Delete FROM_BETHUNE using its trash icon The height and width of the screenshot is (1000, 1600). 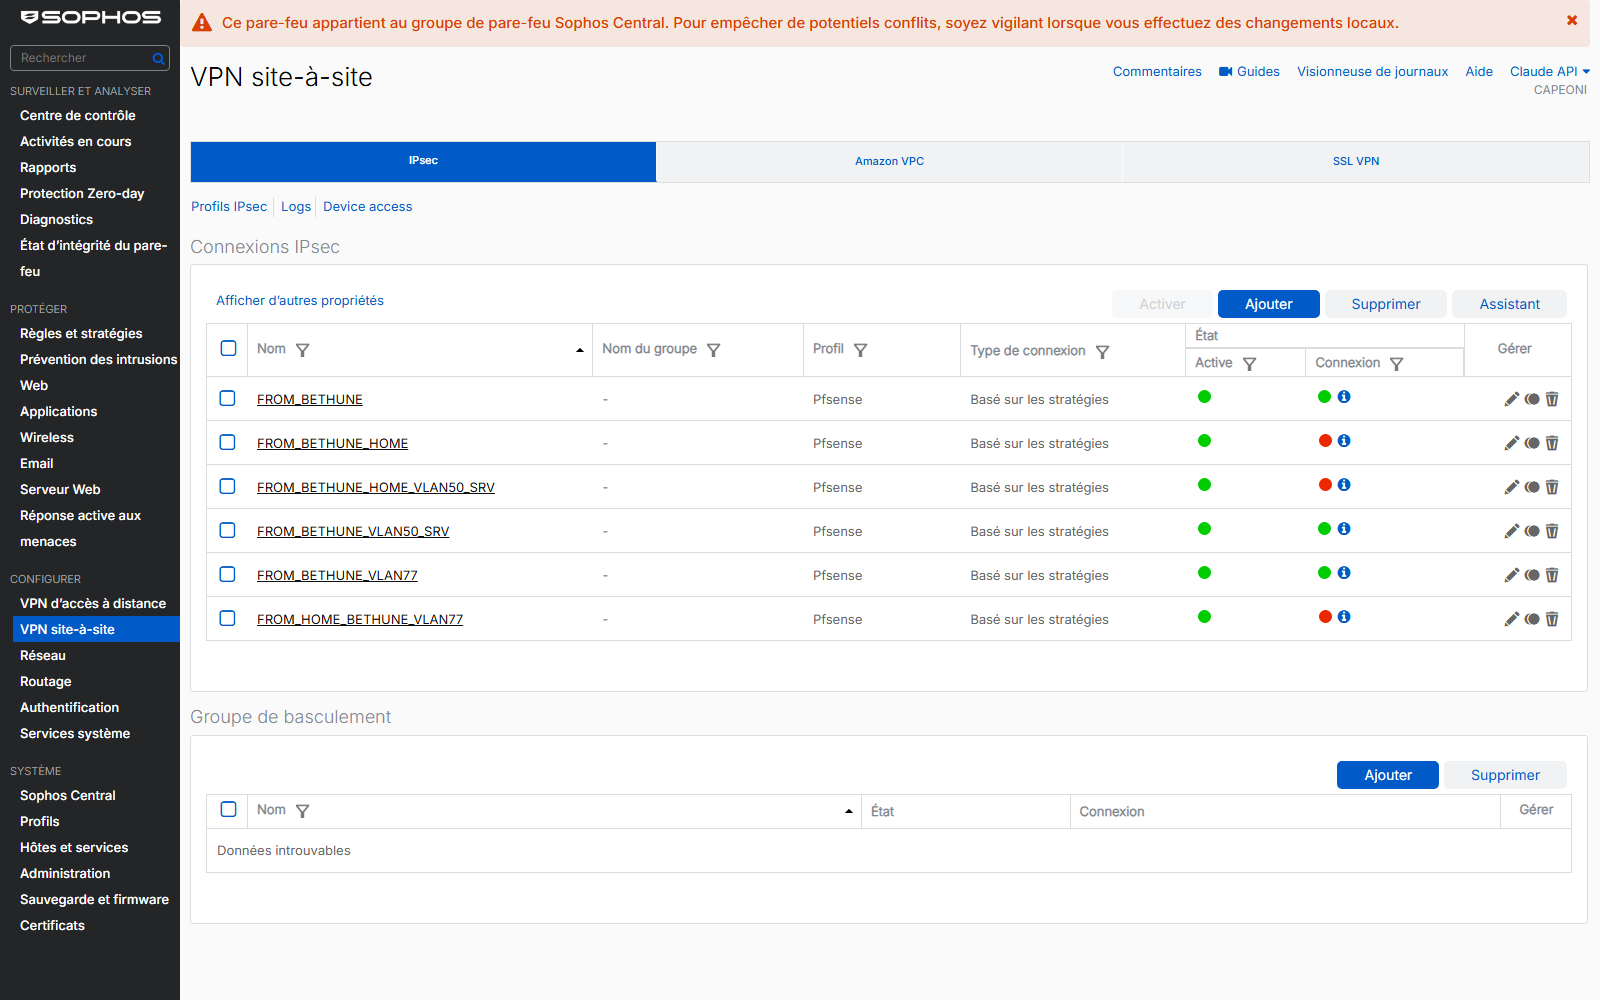click(x=1552, y=399)
